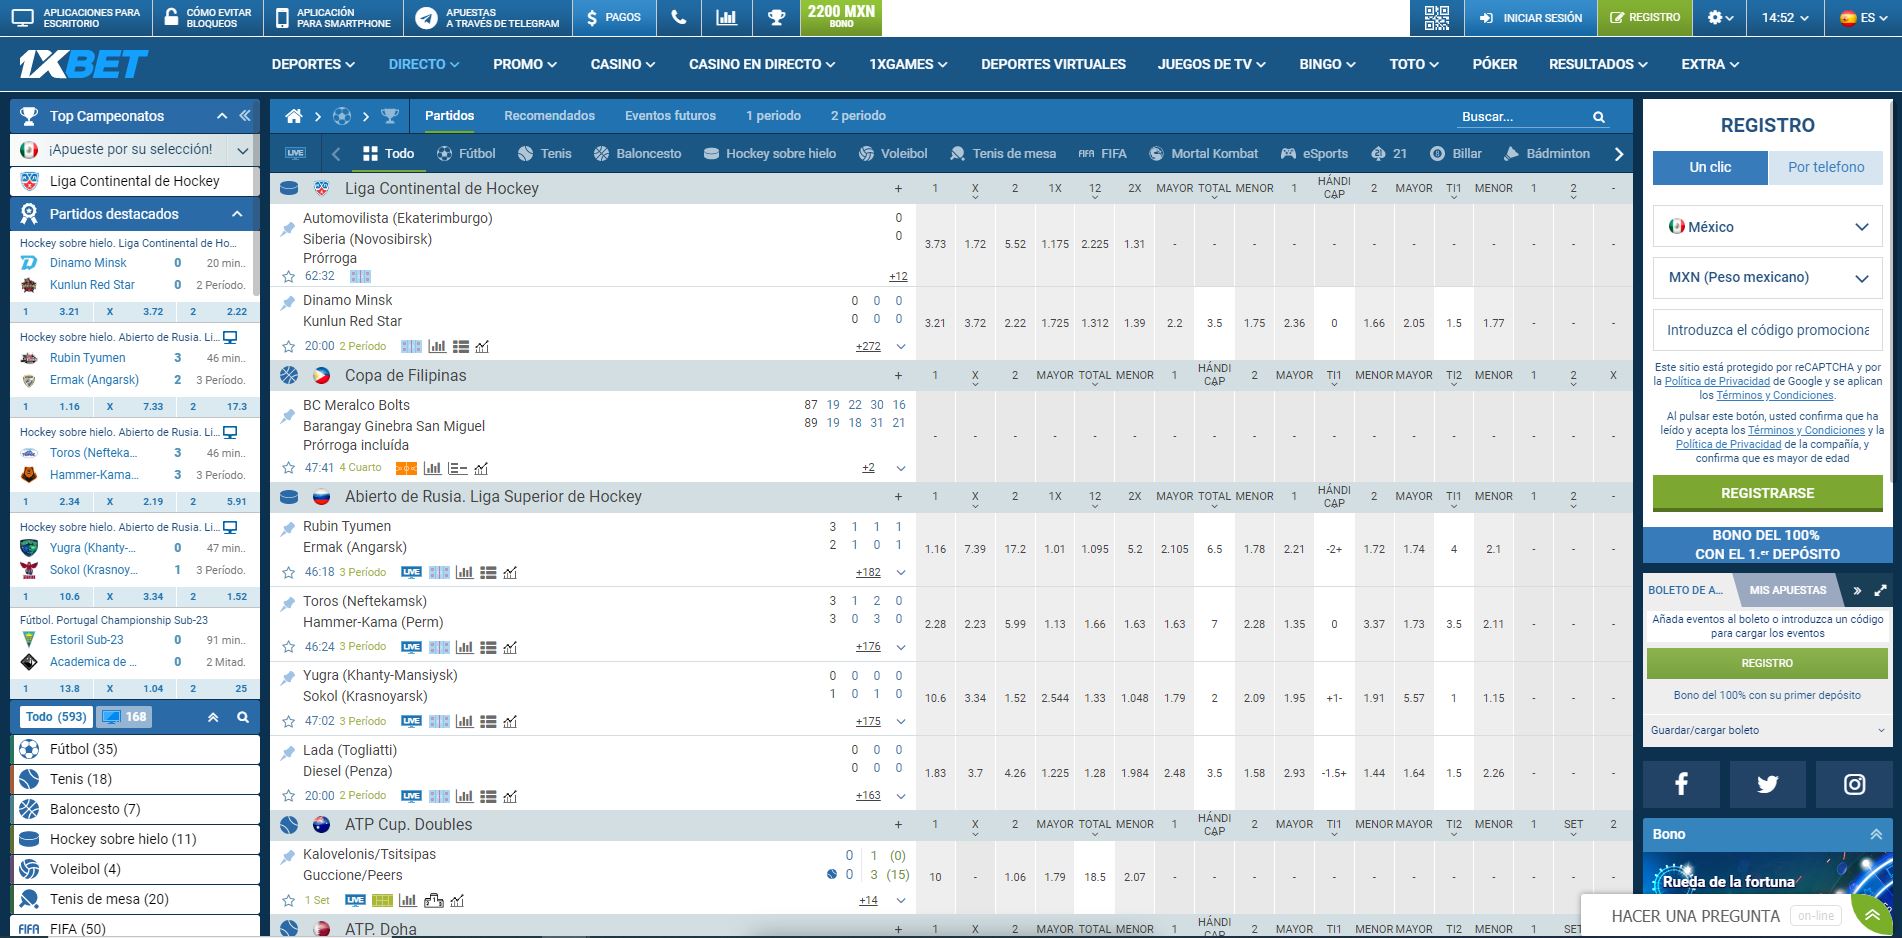This screenshot has width=1902, height=938.
Task: Click the QR code icon in top bar
Action: (x=1436, y=18)
